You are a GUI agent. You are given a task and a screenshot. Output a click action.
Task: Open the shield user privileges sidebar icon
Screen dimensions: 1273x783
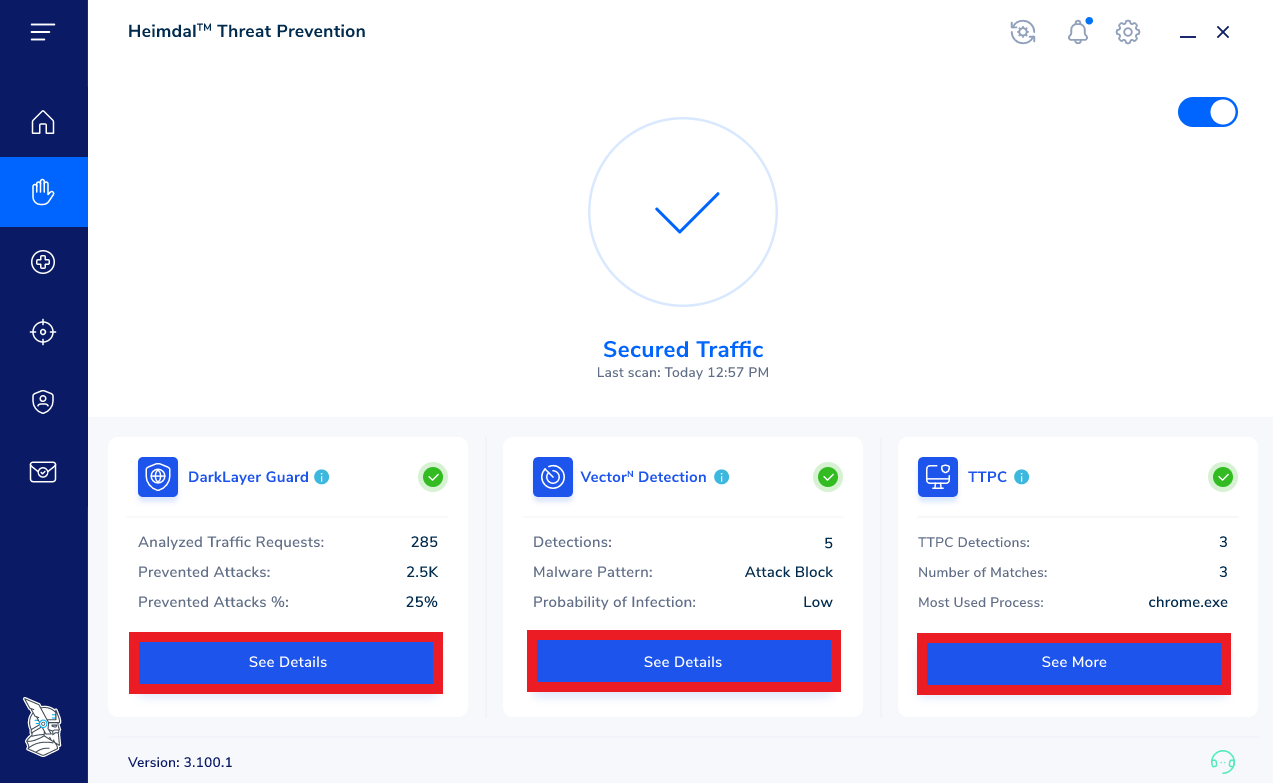(x=43, y=402)
